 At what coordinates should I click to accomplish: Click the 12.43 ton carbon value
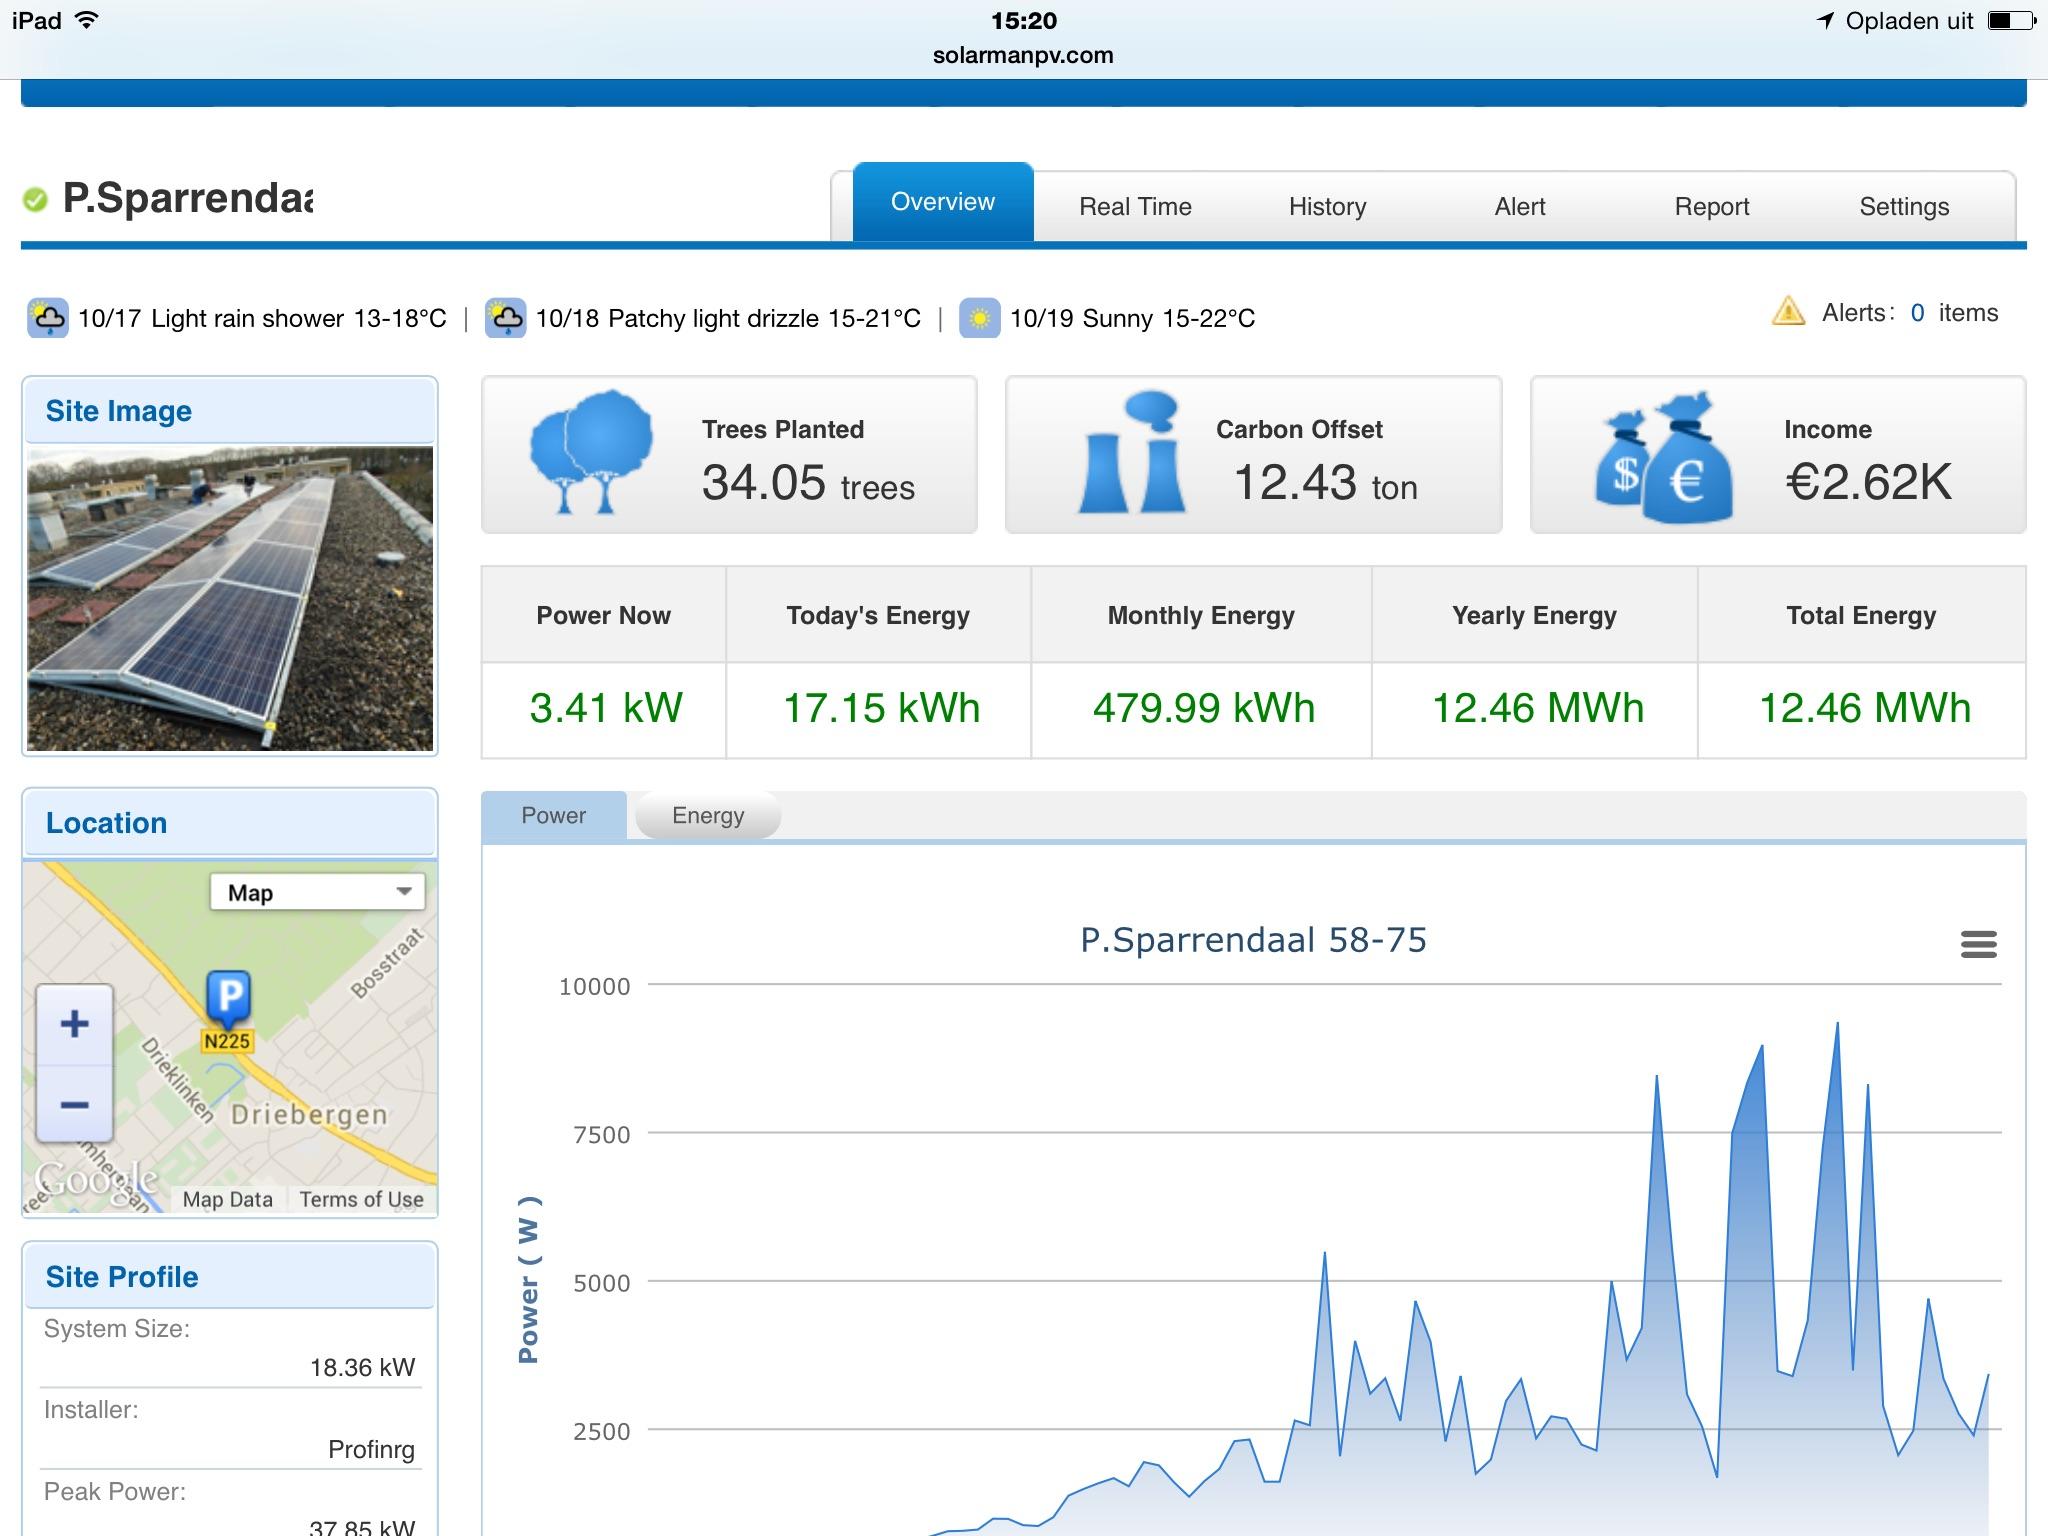1325,483
